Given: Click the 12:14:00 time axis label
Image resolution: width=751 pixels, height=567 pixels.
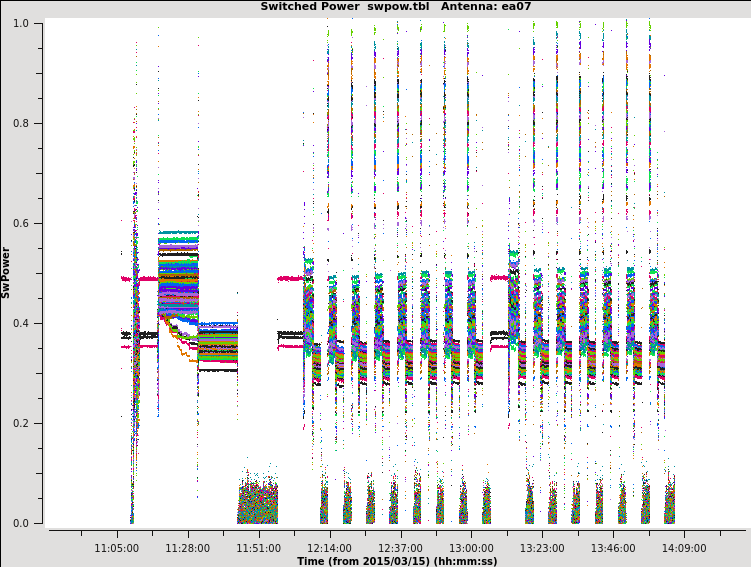Looking at the screenshot, I should 329,548.
